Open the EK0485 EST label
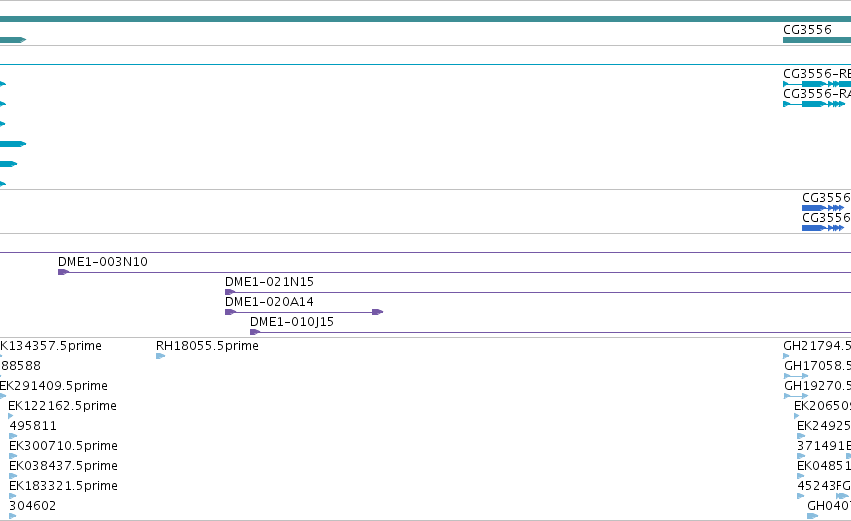This screenshot has width=851, height=521. [x=824, y=466]
